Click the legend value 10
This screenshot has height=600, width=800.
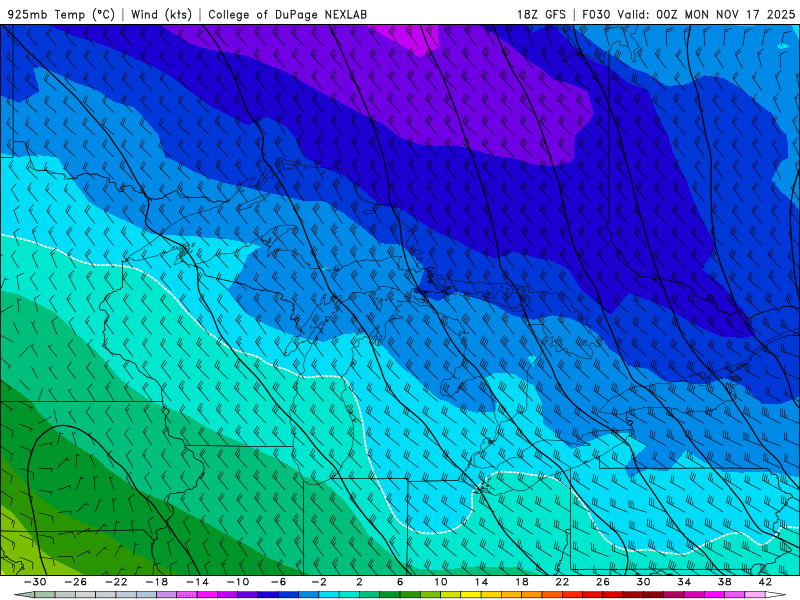coord(441,582)
